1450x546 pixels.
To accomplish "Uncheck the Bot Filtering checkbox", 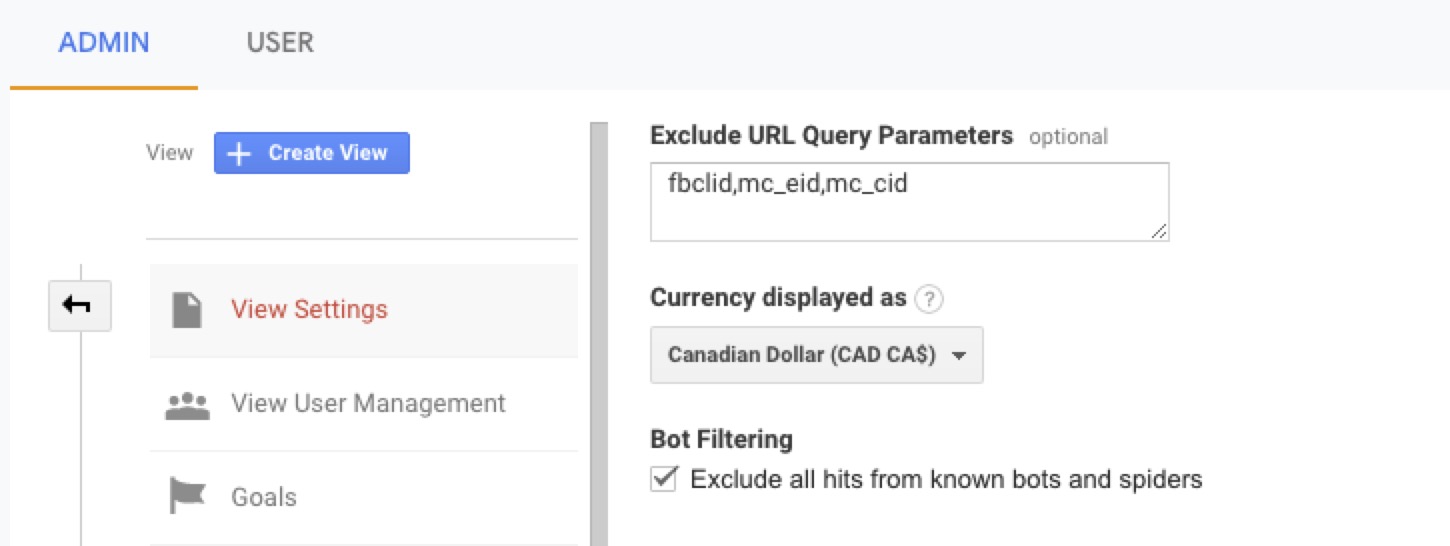I will (664, 479).
